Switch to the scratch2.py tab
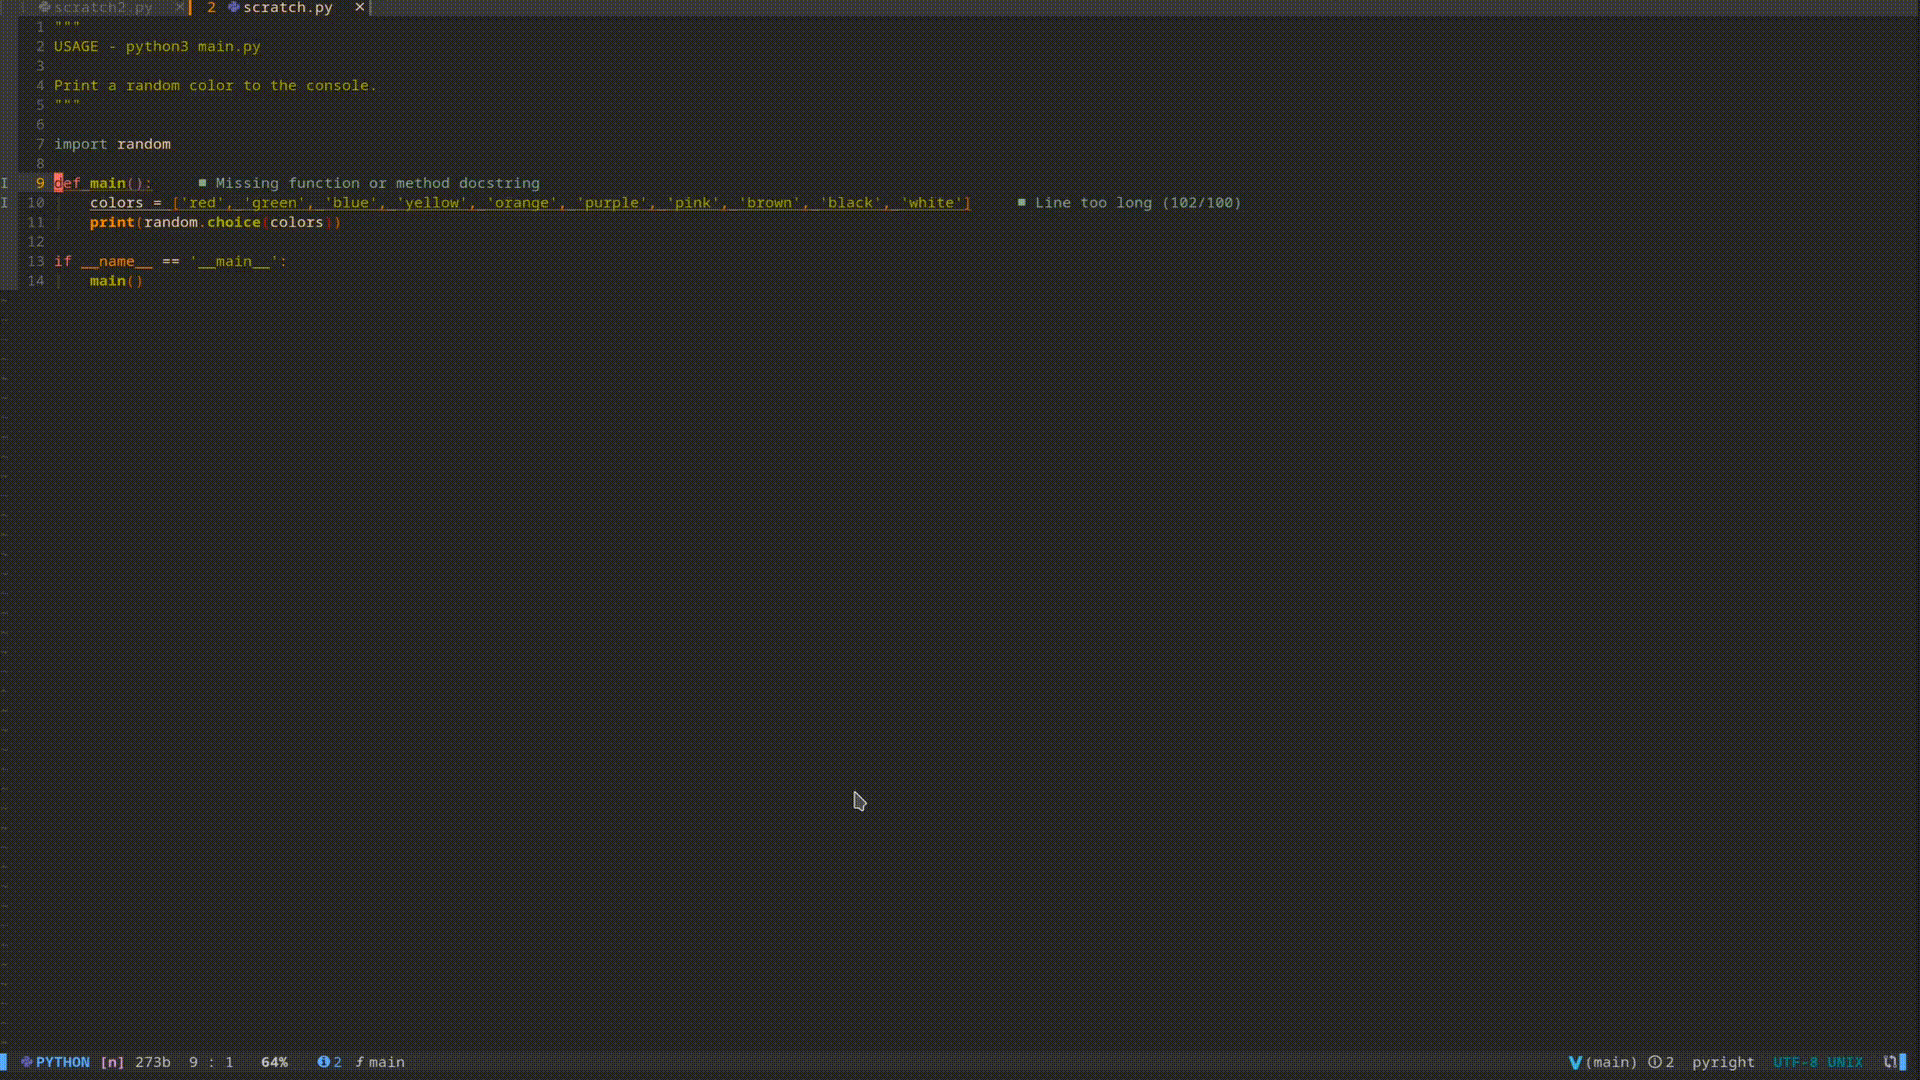 (103, 7)
